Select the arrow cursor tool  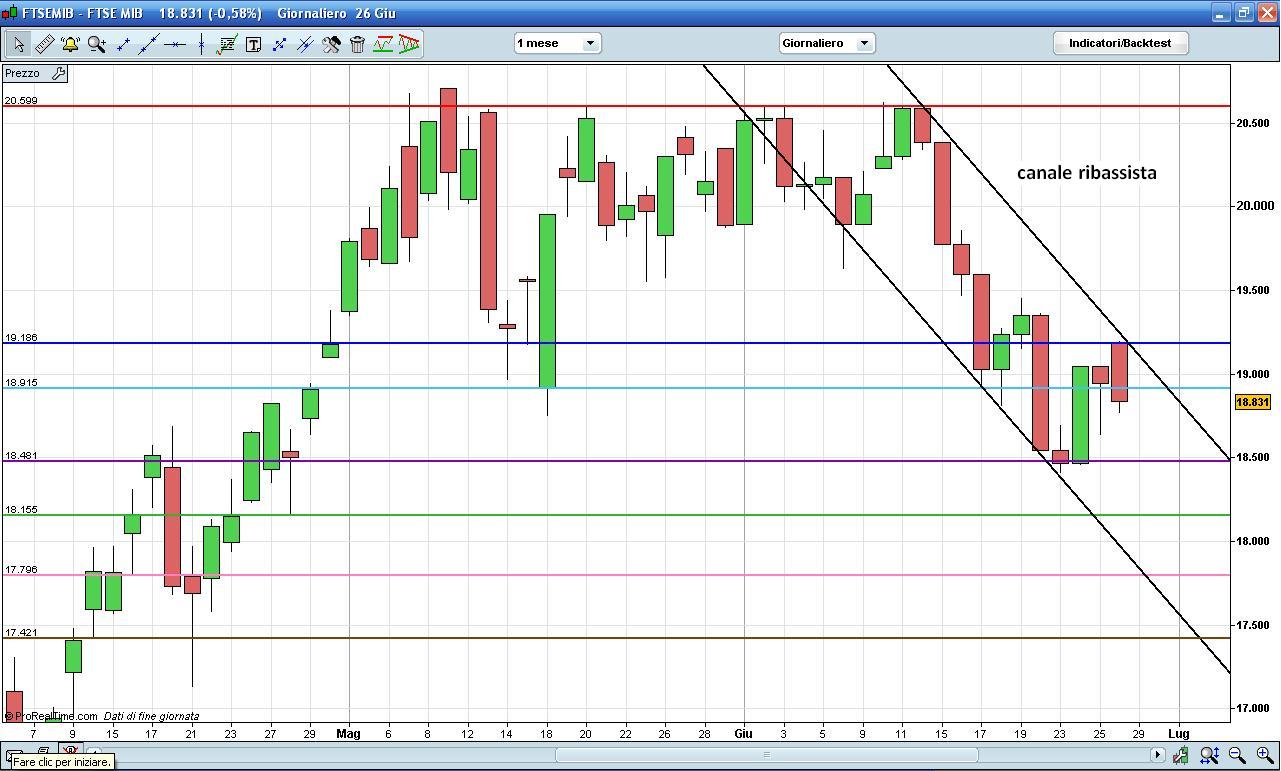point(18,44)
